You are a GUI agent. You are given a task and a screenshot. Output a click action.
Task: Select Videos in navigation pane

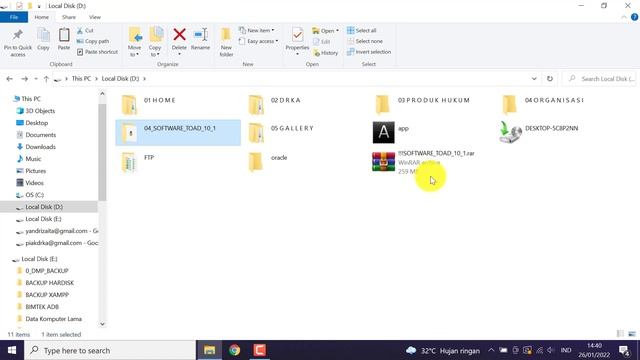(x=34, y=183)
